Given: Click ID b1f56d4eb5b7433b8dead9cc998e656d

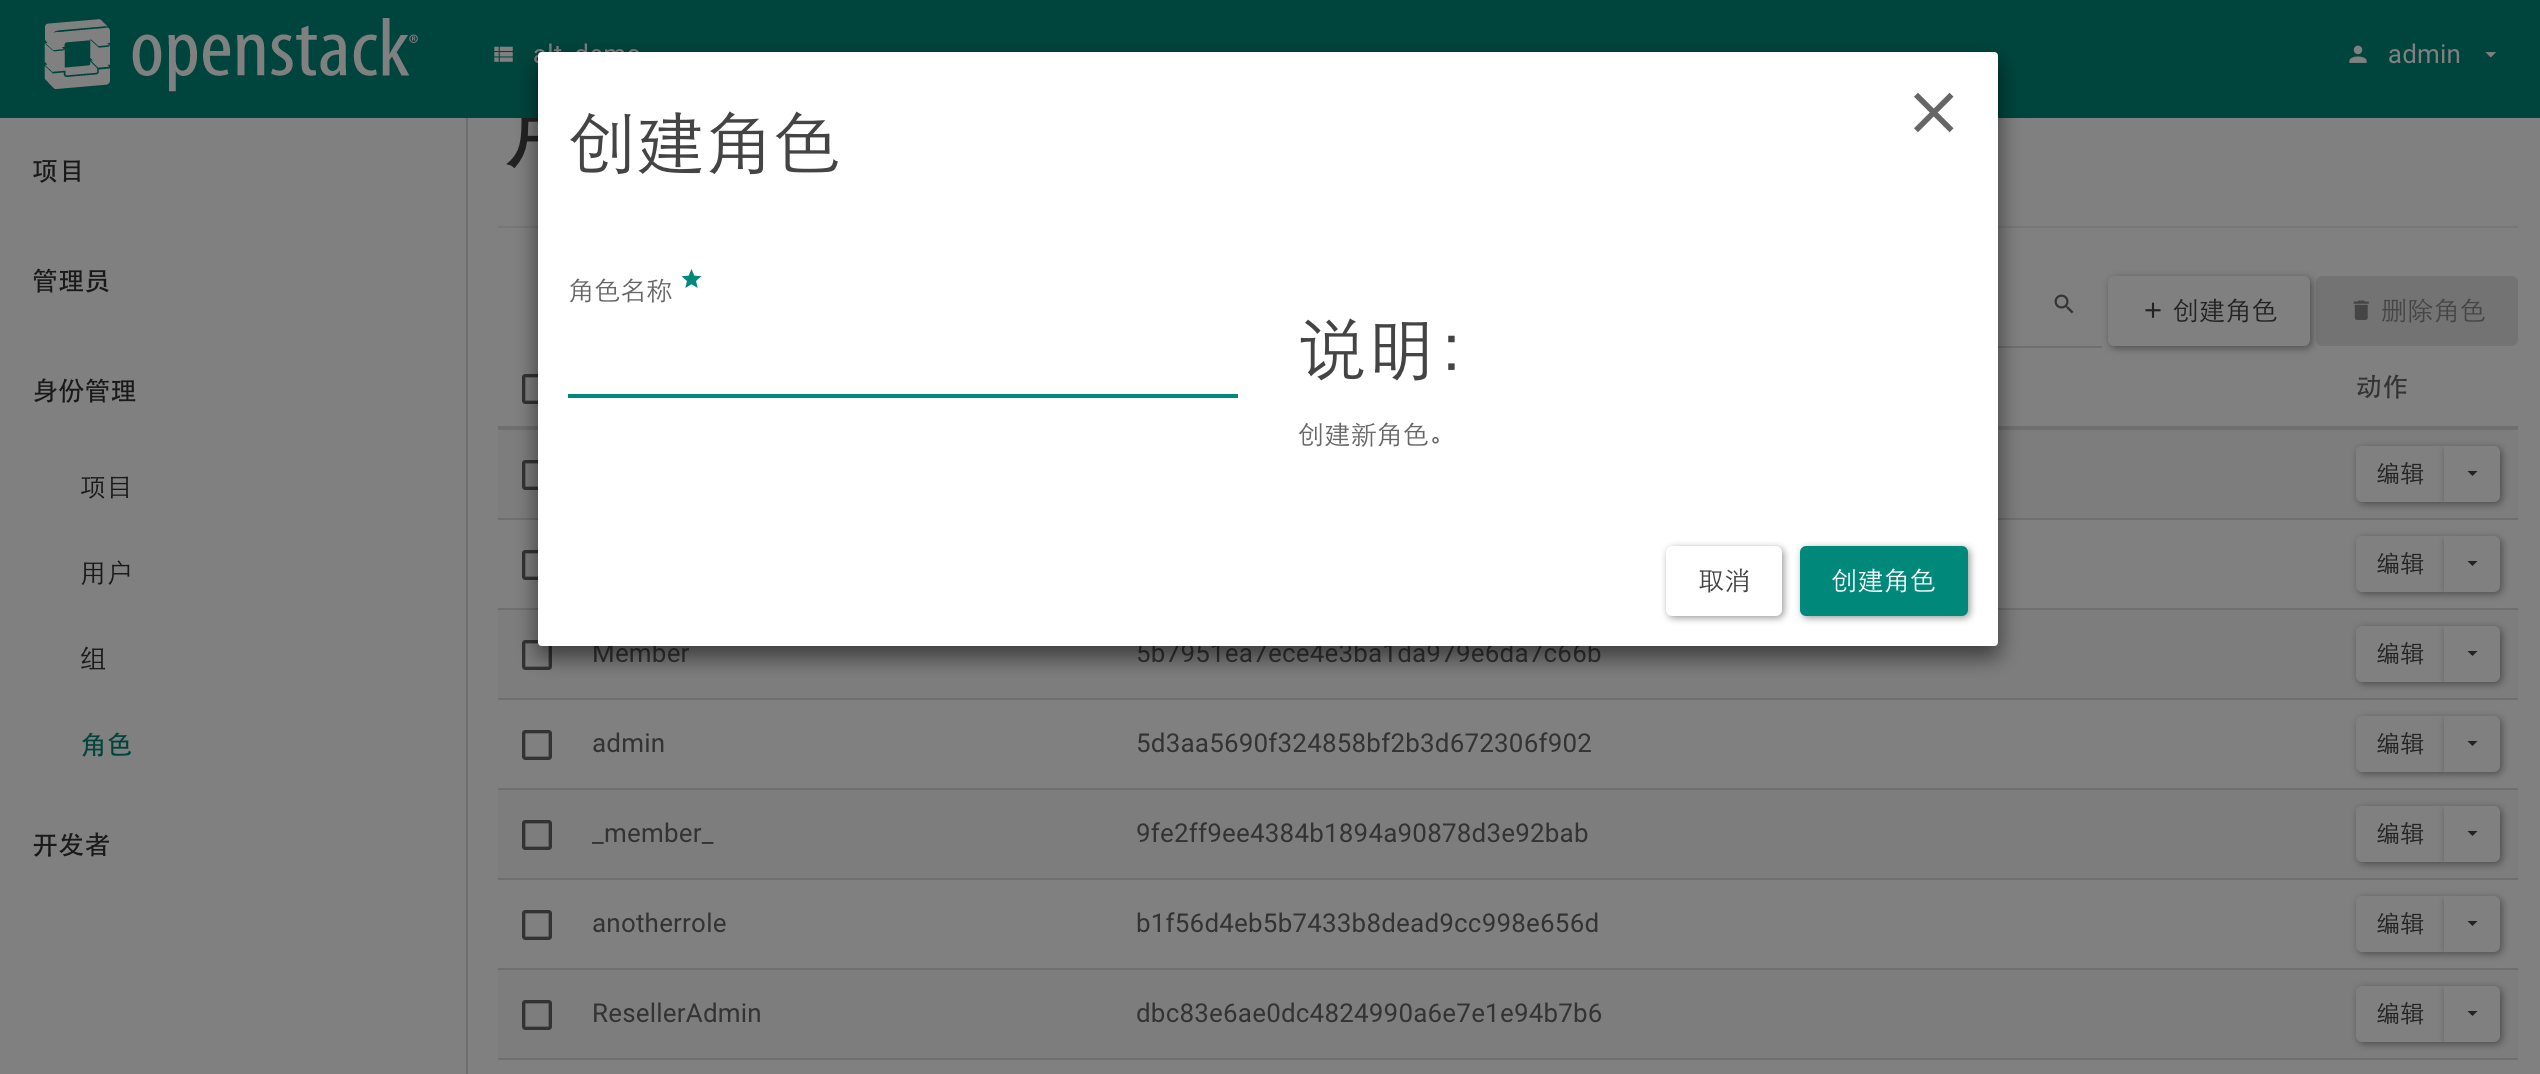Looking at the screenshot, I should click(x=1366, y=923).
